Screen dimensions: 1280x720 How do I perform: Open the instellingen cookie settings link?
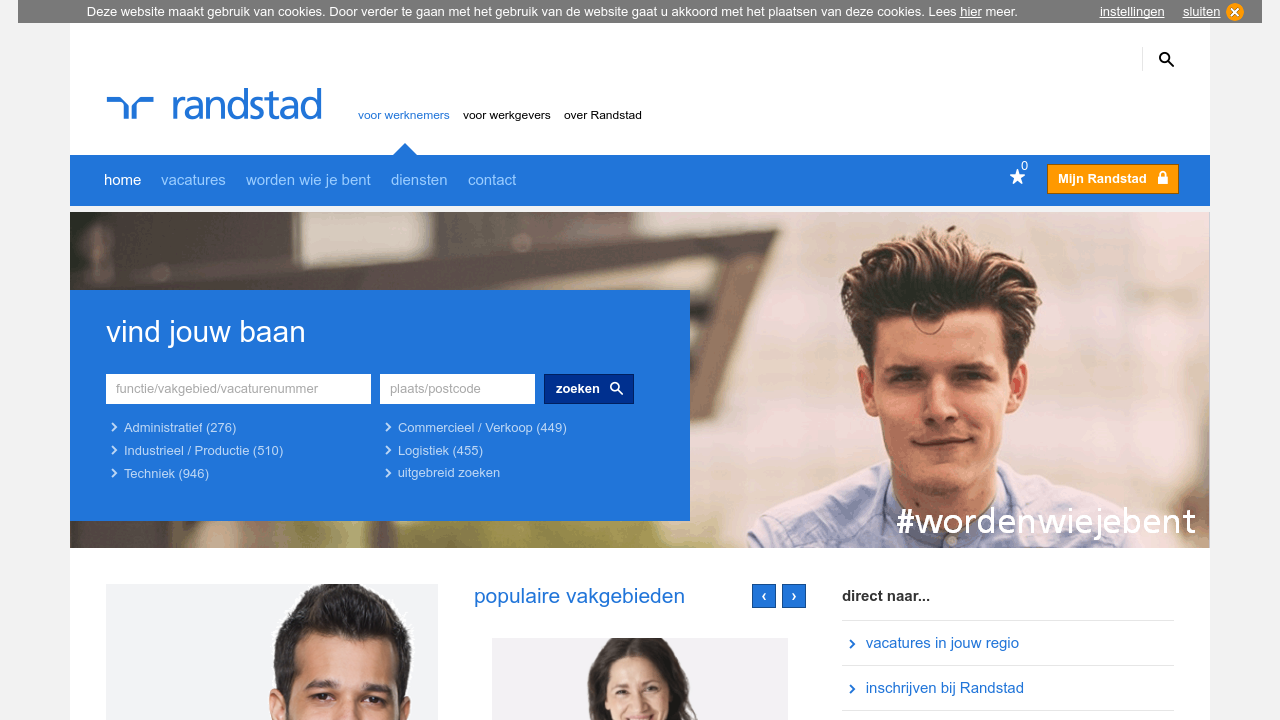point(1131,12)
